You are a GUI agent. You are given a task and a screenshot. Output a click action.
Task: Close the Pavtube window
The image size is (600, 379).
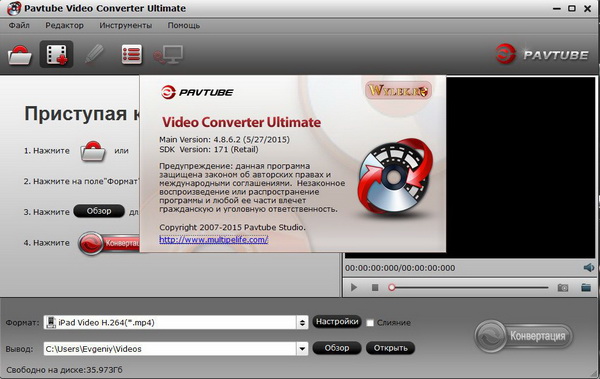pyautogui.click(x=587, y=8)
